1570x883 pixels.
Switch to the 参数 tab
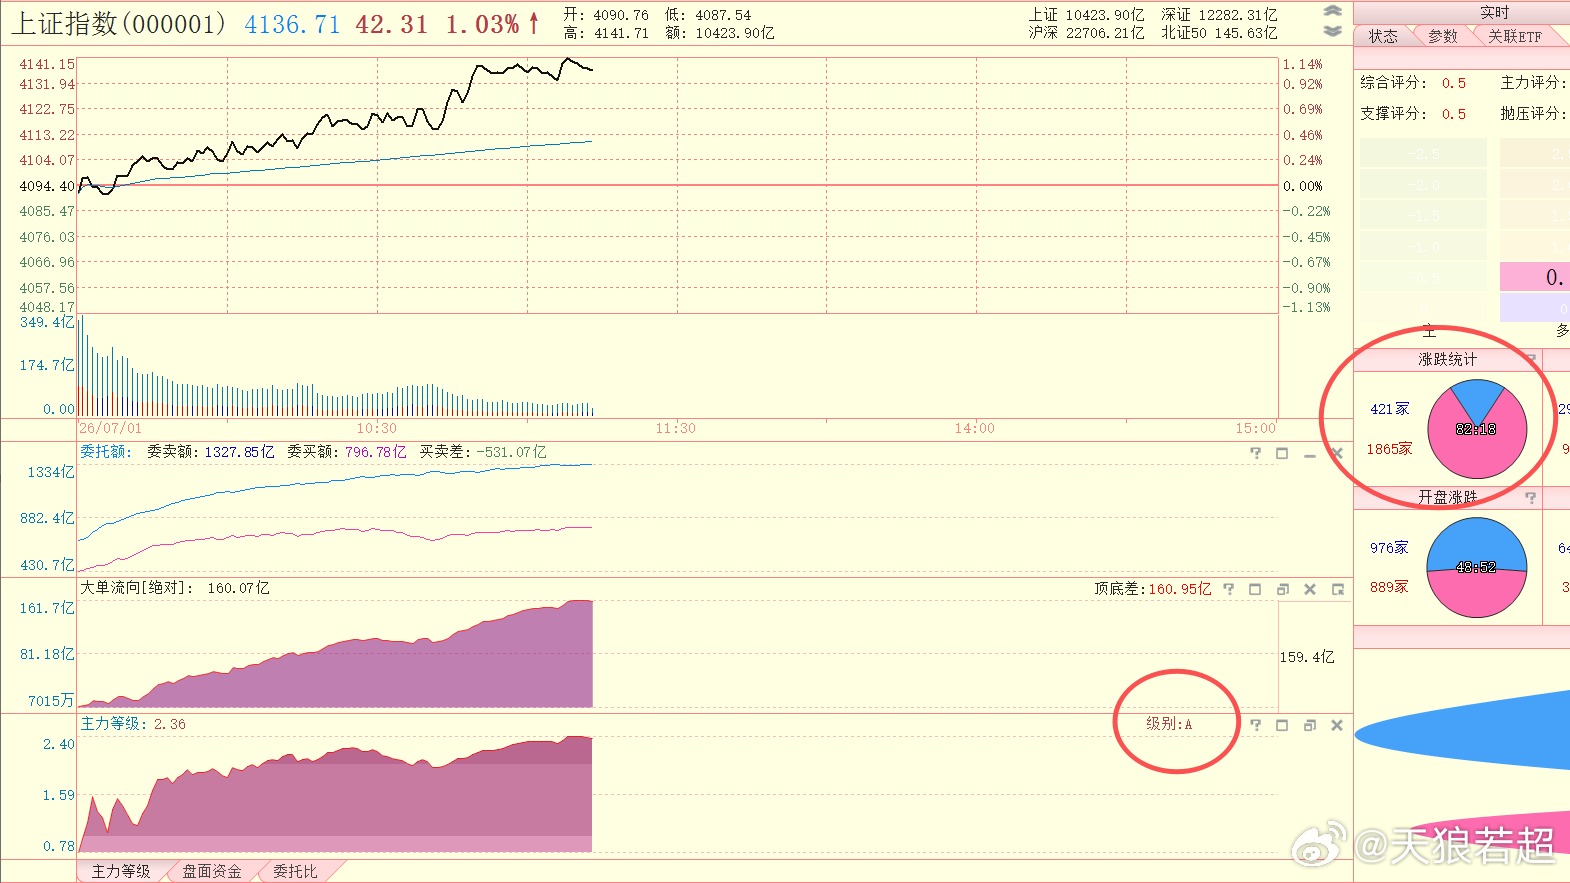[1442, 37]
